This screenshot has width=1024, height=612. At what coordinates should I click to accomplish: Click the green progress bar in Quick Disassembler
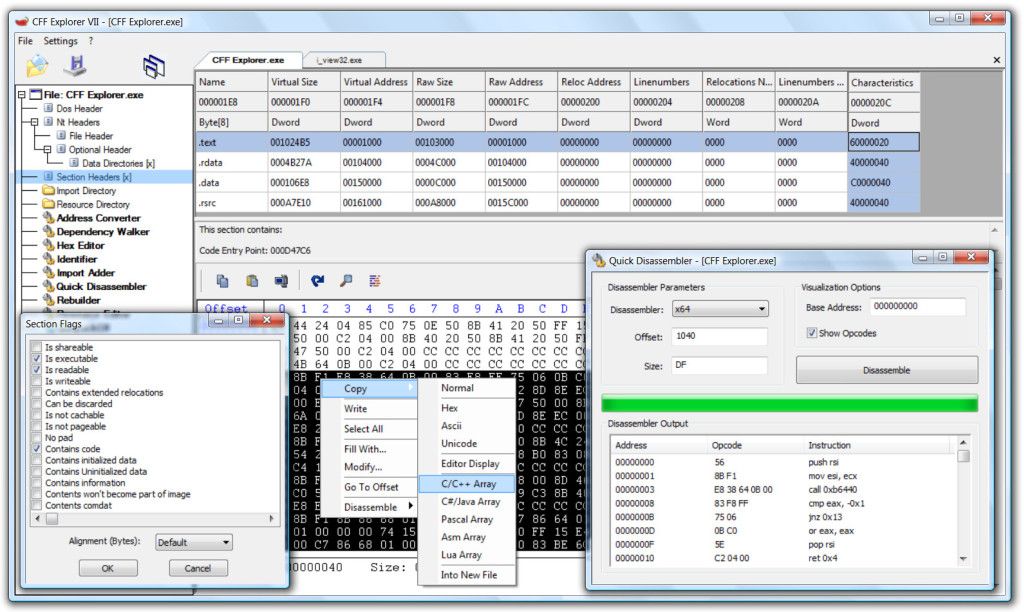click(x=790, y=403)
